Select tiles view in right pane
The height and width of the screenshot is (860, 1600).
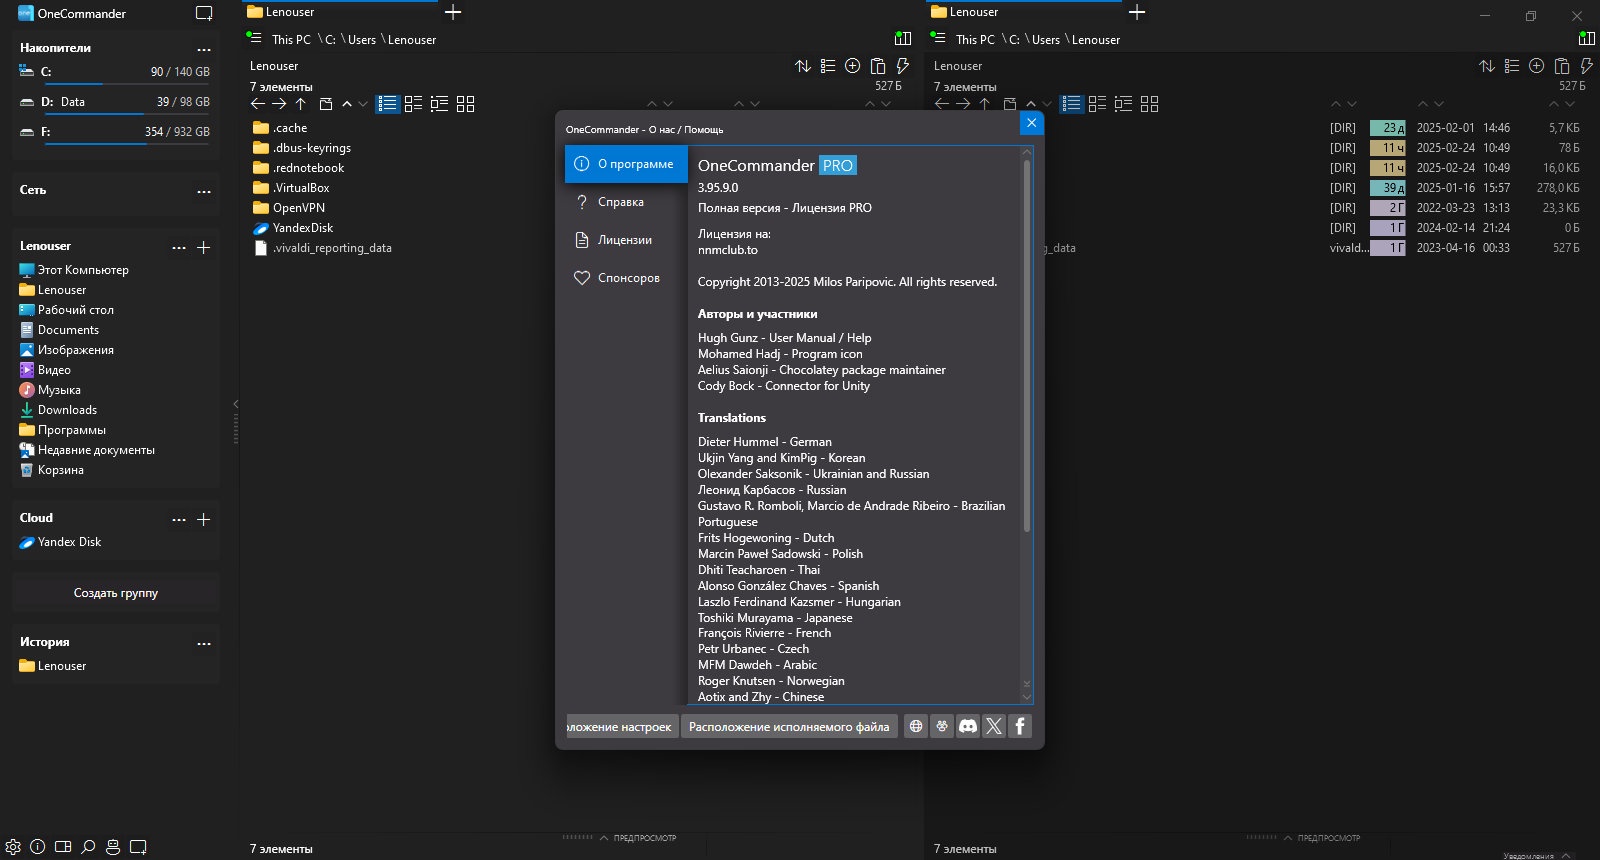point(1097,104)
